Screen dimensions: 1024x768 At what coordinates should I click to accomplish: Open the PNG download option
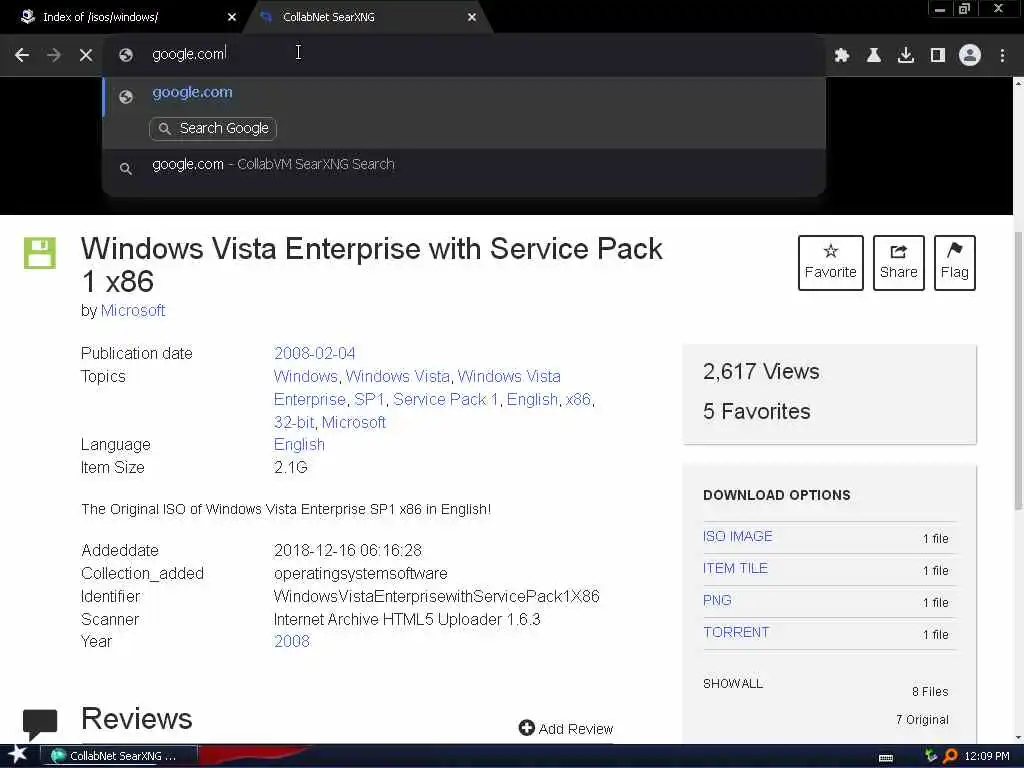click(717, 600)
